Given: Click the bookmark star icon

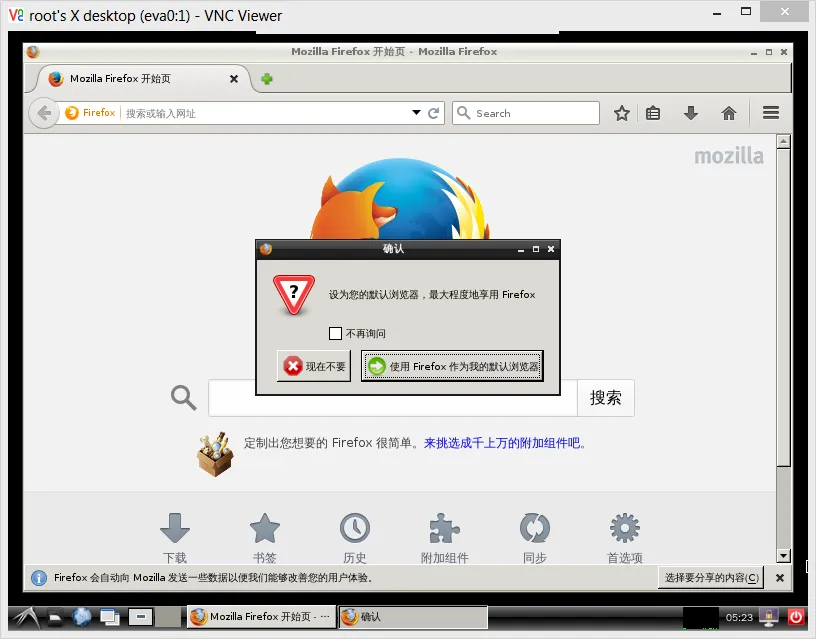Looking at the screenshot, I should click(621, 113).
